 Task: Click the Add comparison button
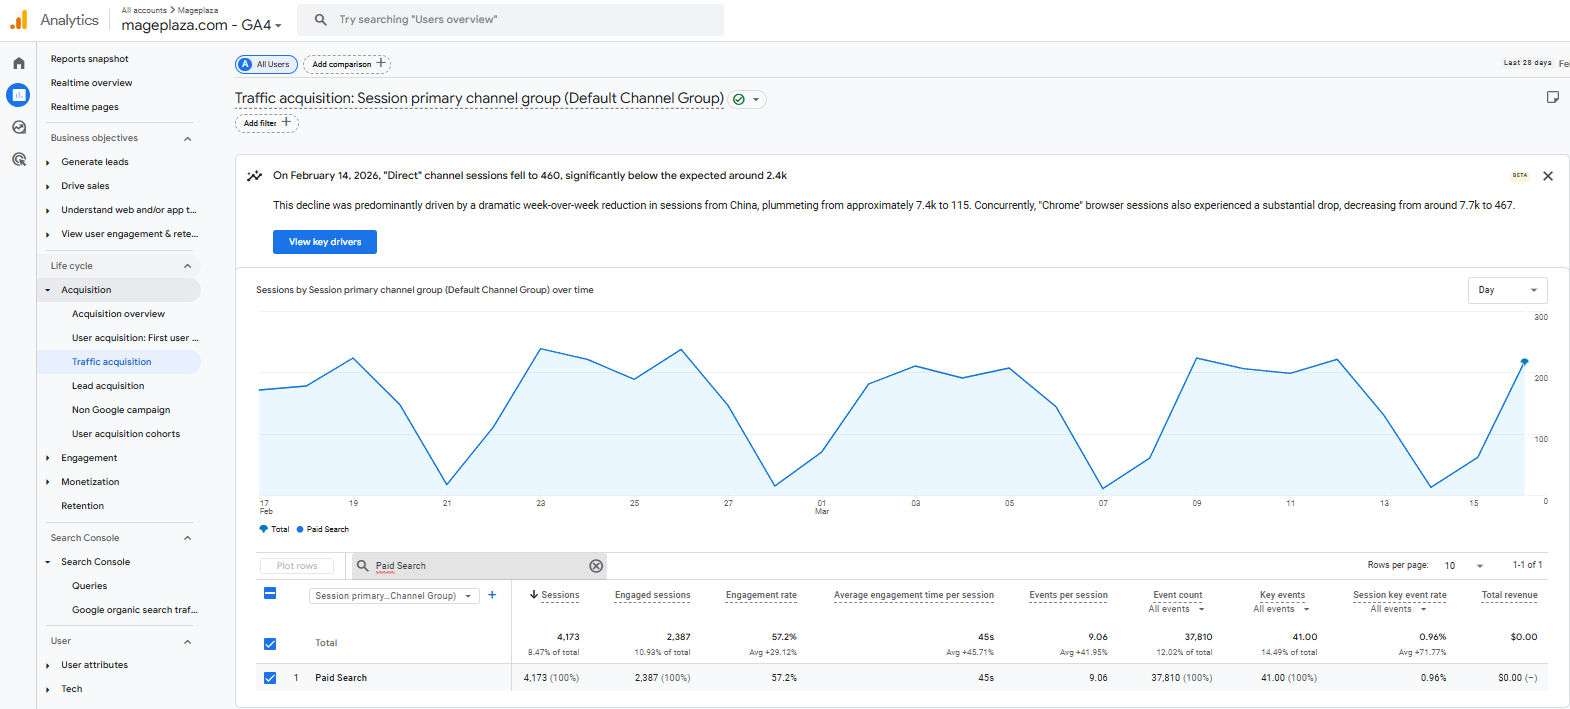pos(346,64)
